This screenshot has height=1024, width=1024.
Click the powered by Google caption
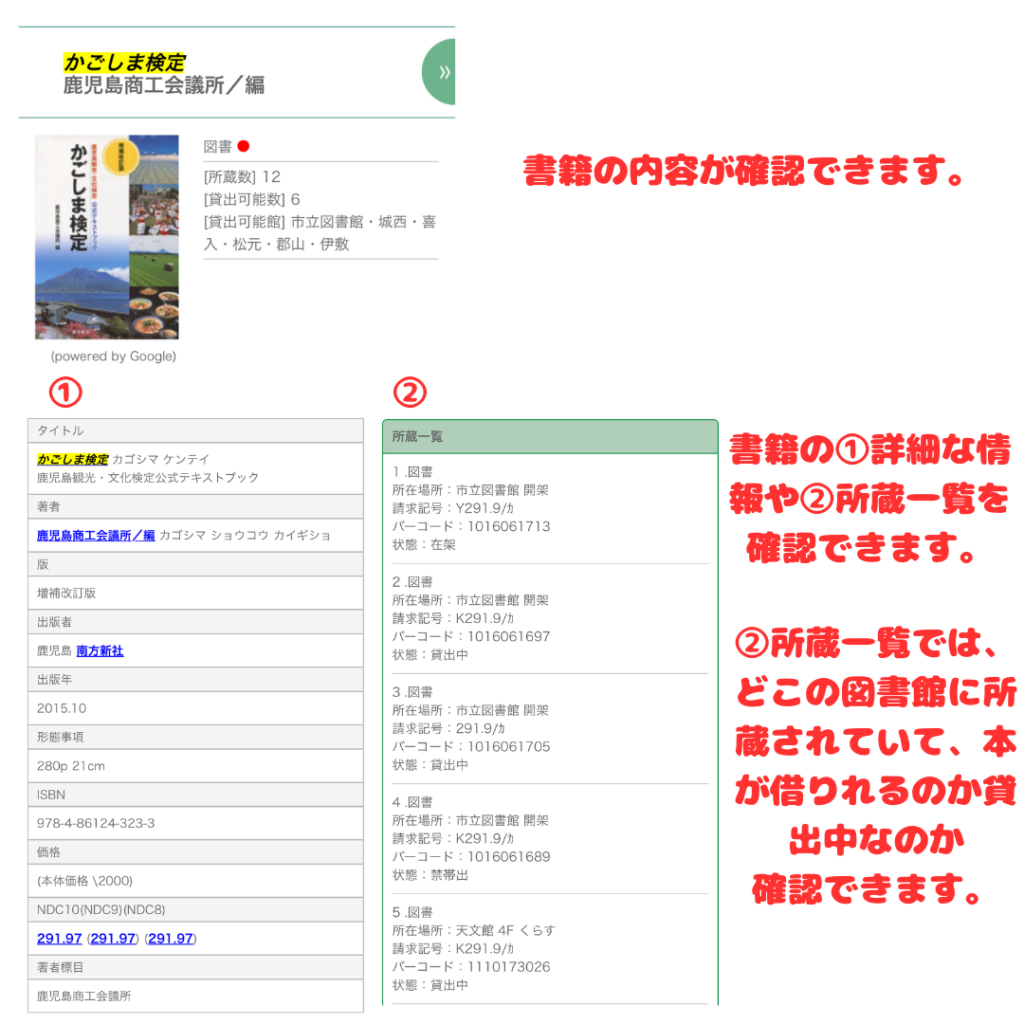click(x=113, y=356)
